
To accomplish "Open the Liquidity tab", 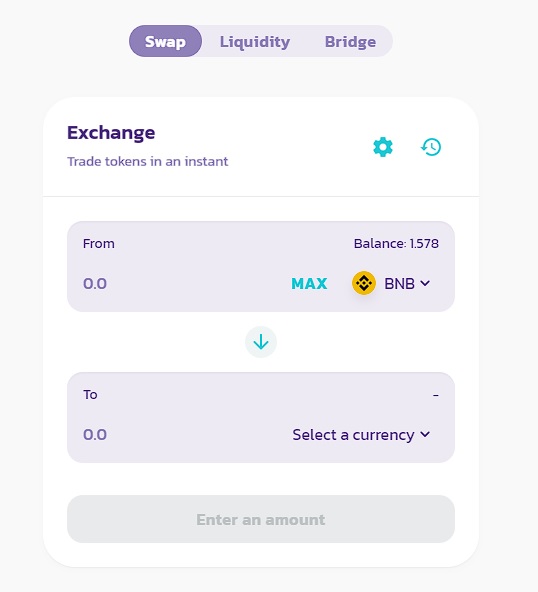I will 255,42.
